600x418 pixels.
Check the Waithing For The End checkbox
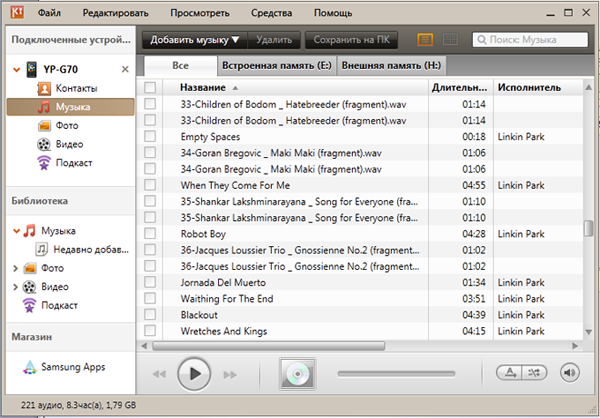(150, 298)
